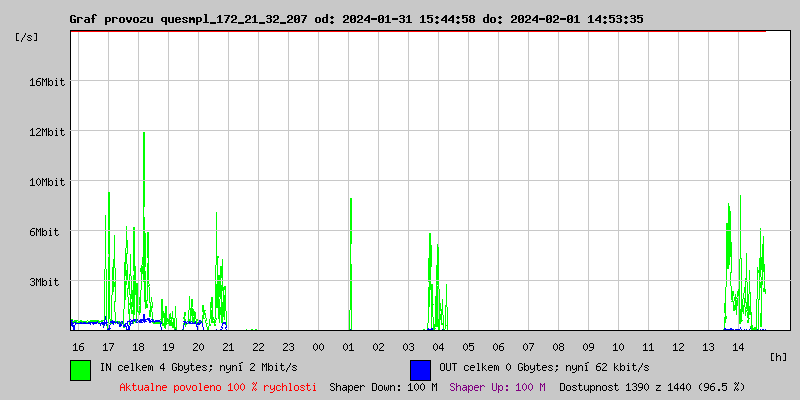This screenshot has height=400, width=800.
Task: Select the hour 04 marker on the time axis
Action: click(438, 346)
